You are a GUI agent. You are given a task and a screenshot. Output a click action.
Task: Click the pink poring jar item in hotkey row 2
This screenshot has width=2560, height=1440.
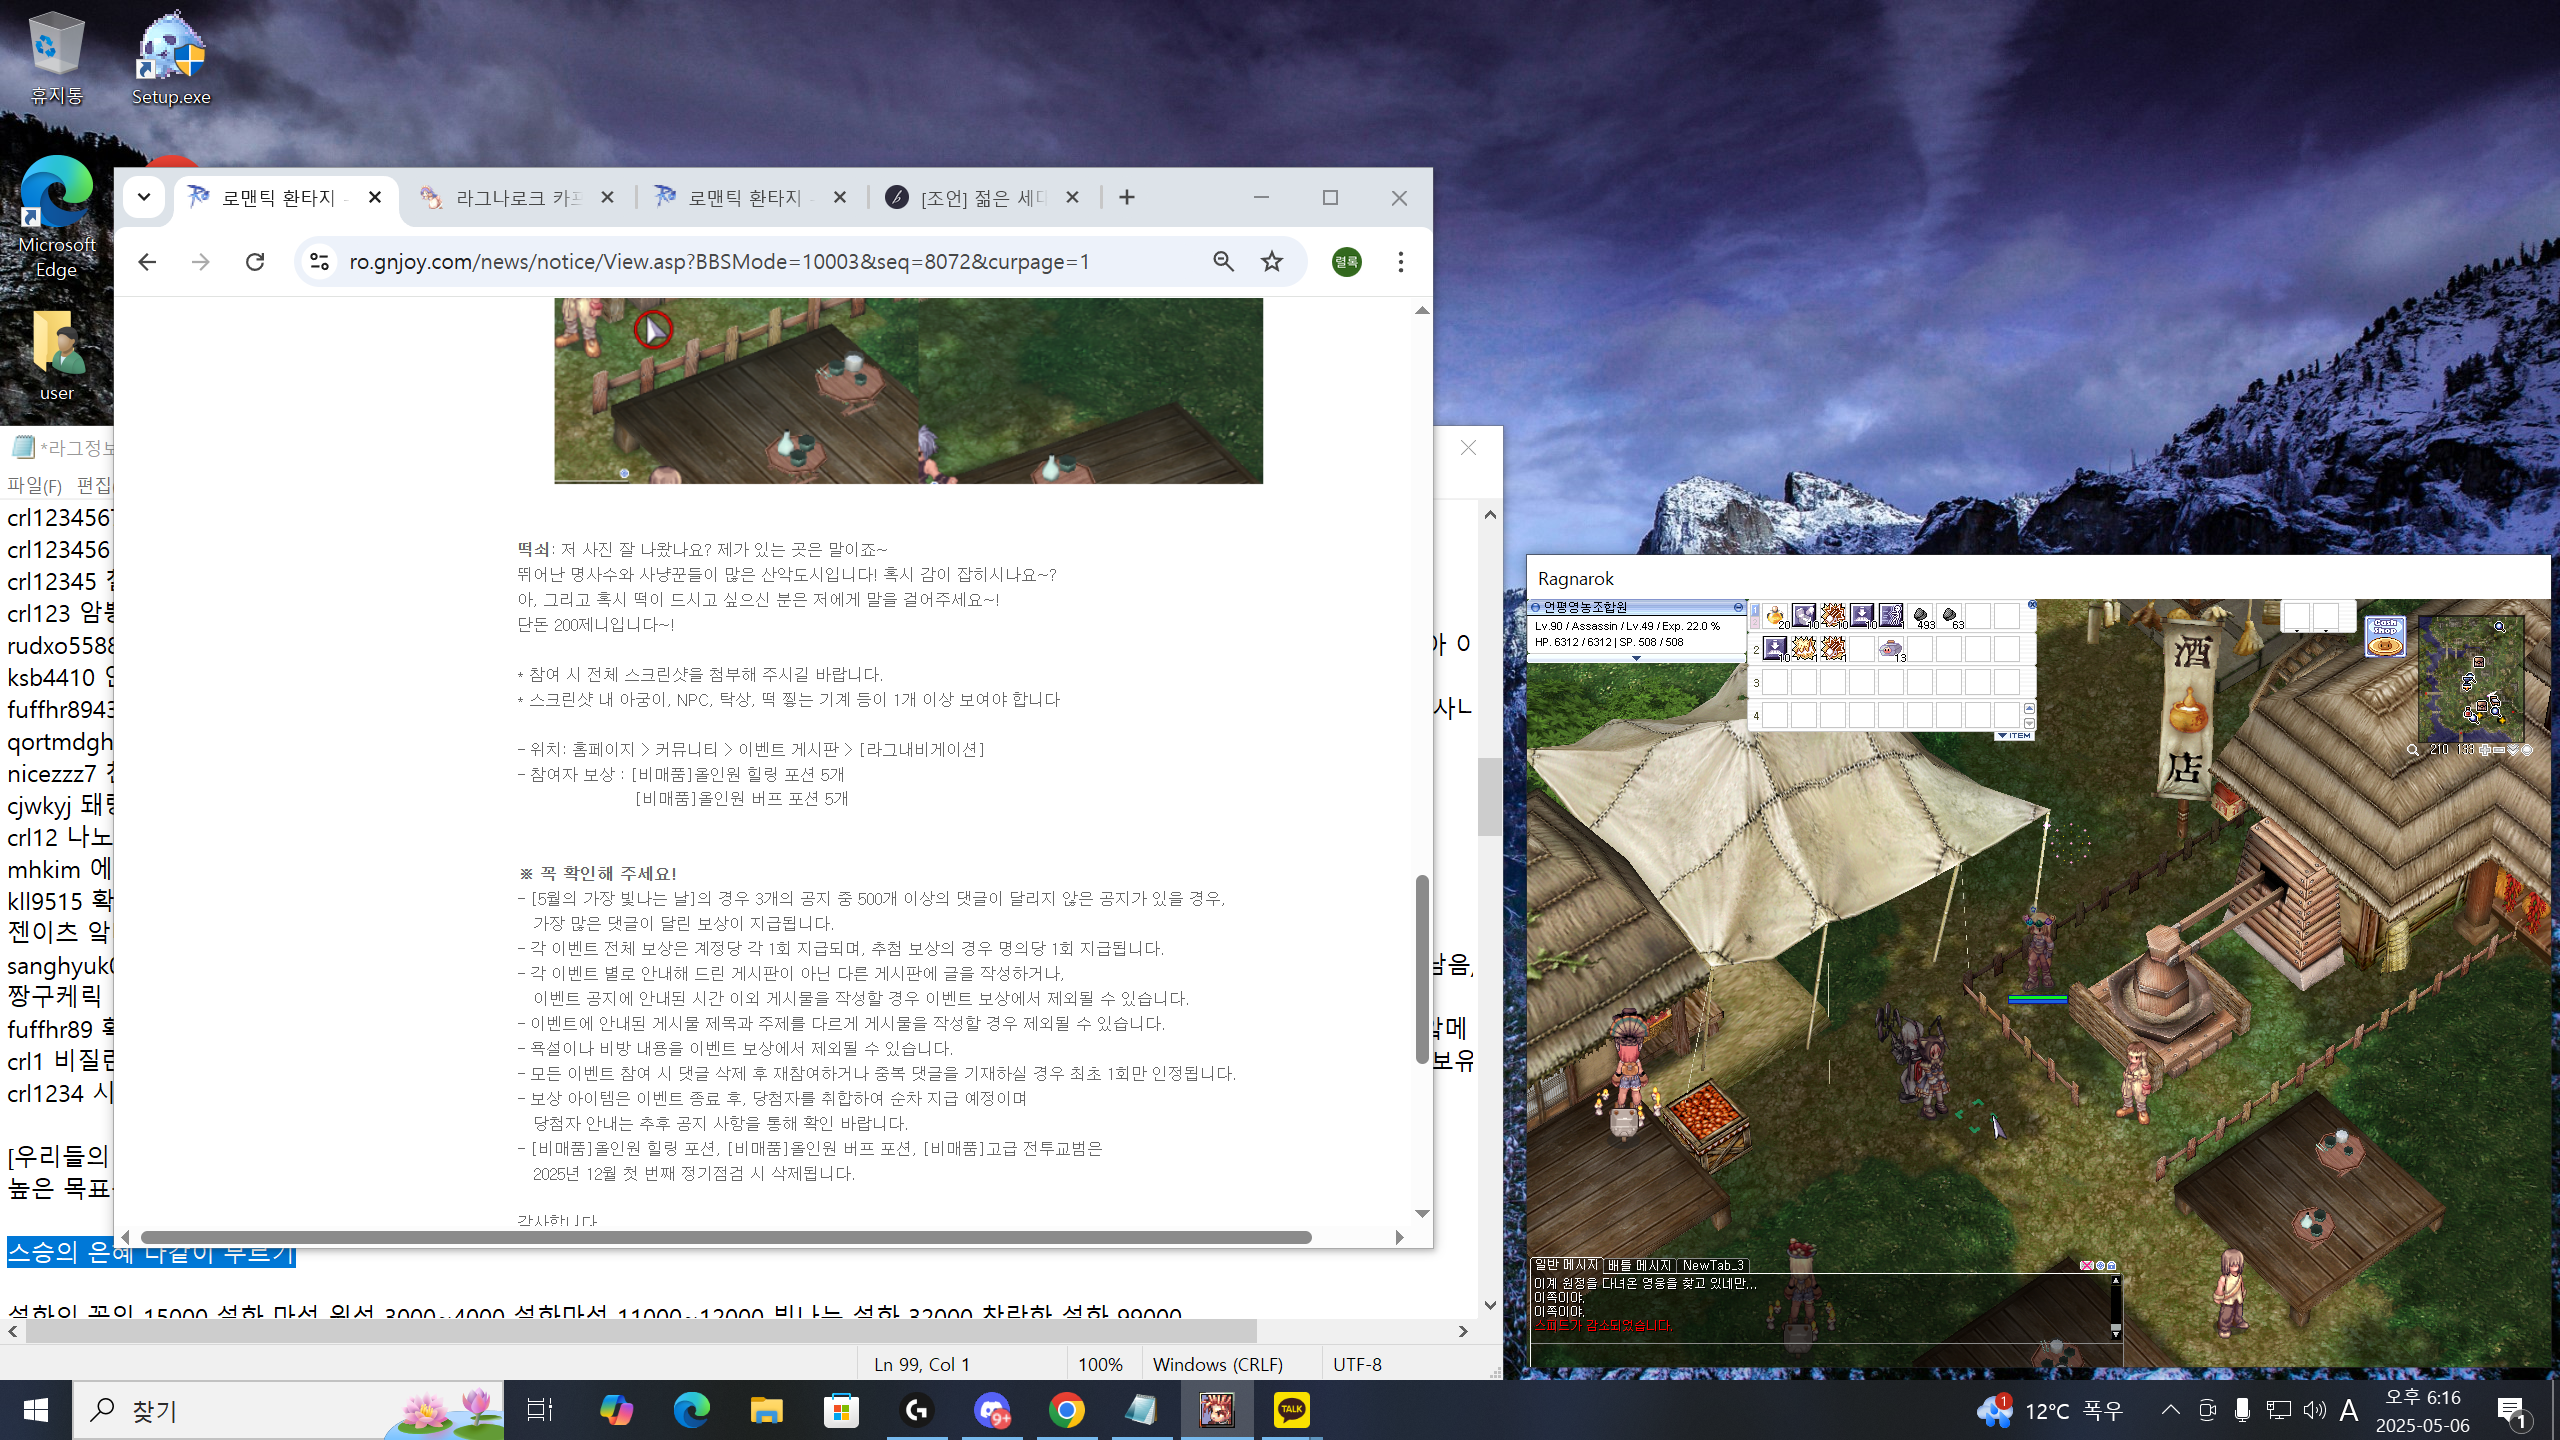1891,650
